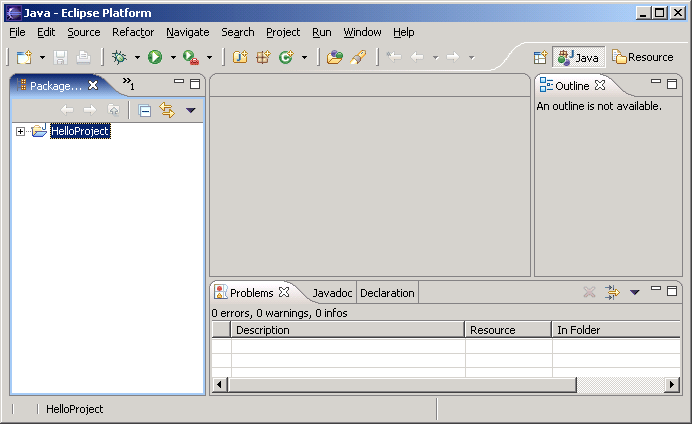Open the Debug dropdown arrow
The width and height of the screenshot is (692, 424).
point(137,57)
